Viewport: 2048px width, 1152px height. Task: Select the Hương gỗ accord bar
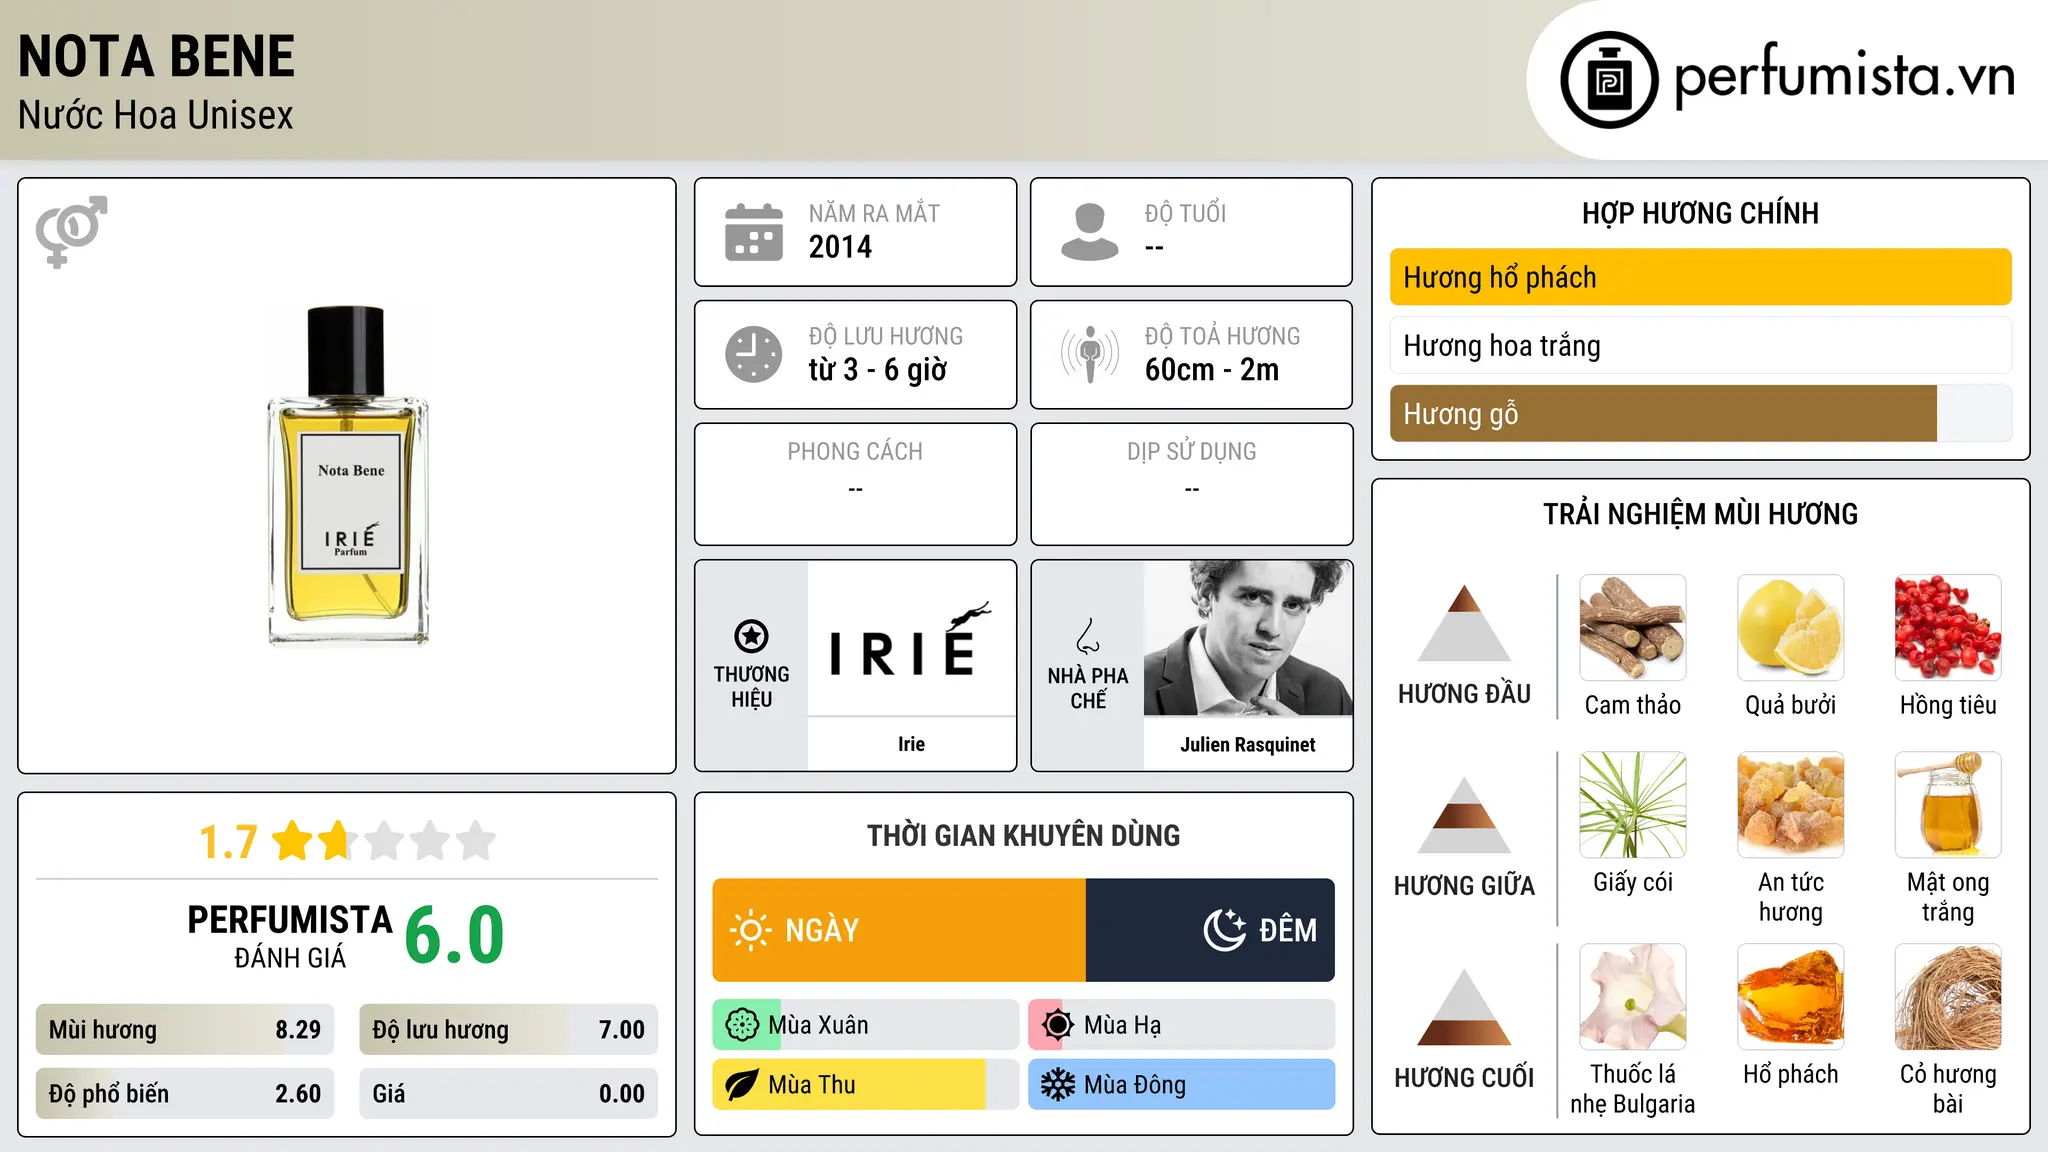(1700, 413)
